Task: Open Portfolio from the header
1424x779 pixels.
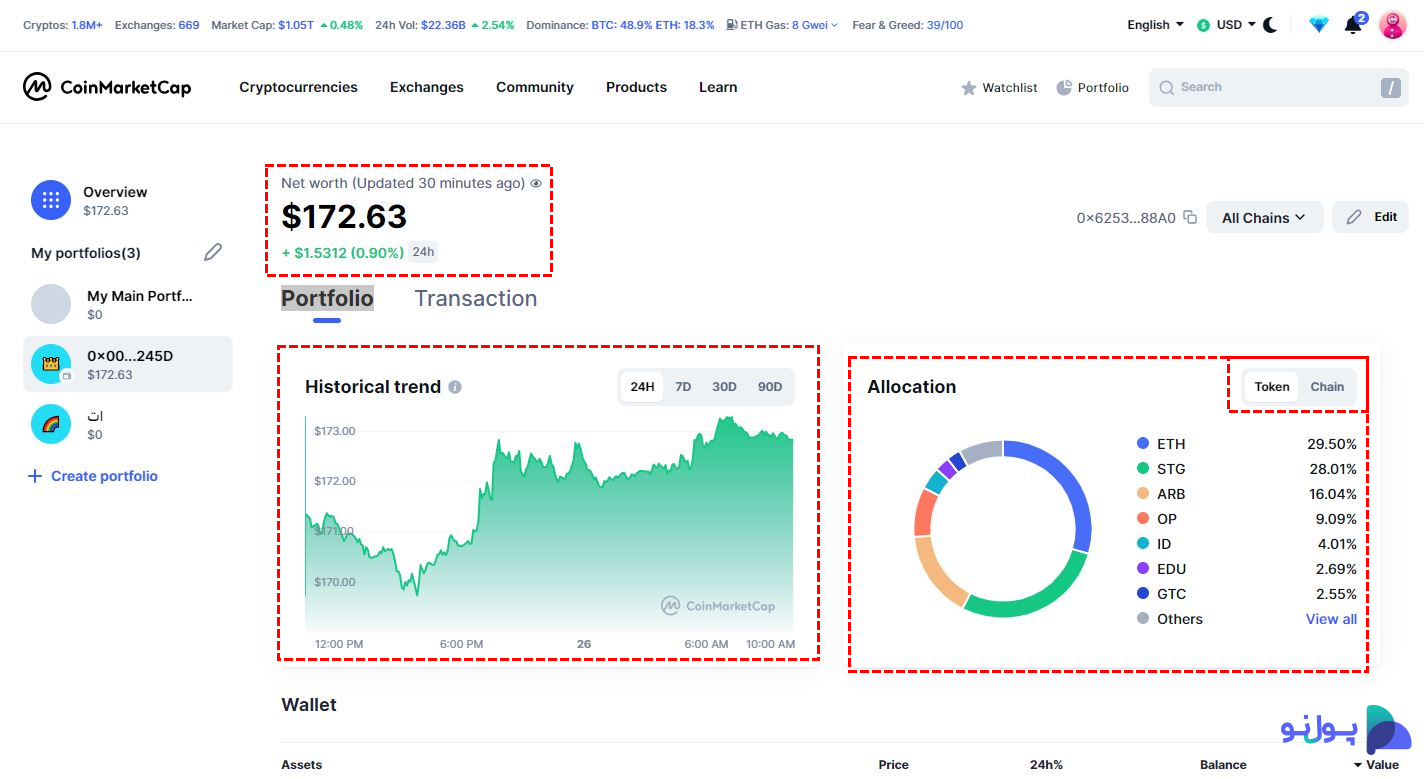Action: coord(1092,88)
